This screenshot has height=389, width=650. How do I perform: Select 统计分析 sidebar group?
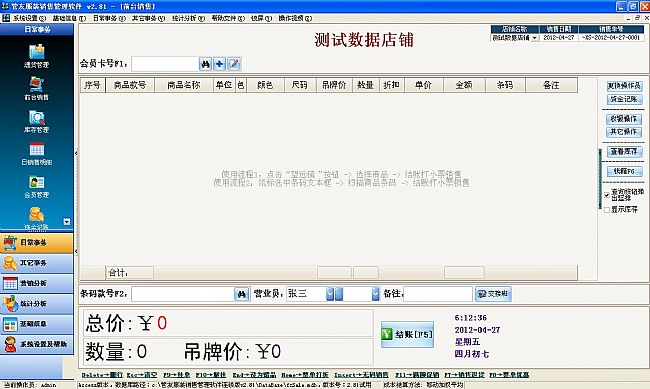(x=37, y=304)
